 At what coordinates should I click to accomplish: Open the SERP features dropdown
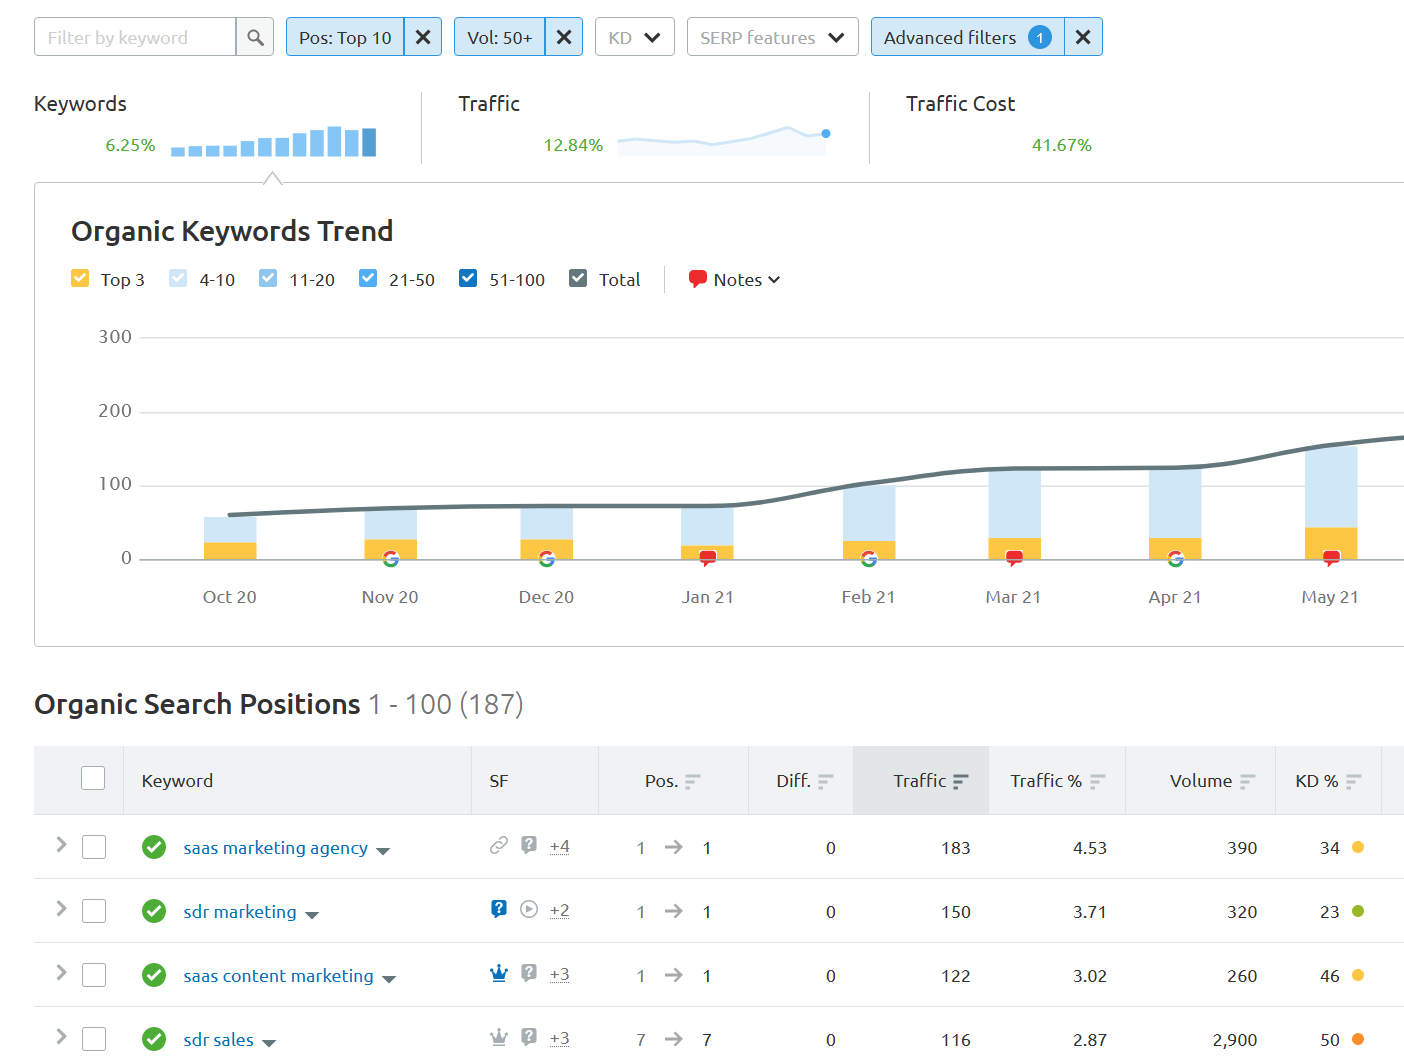[772, 38]
